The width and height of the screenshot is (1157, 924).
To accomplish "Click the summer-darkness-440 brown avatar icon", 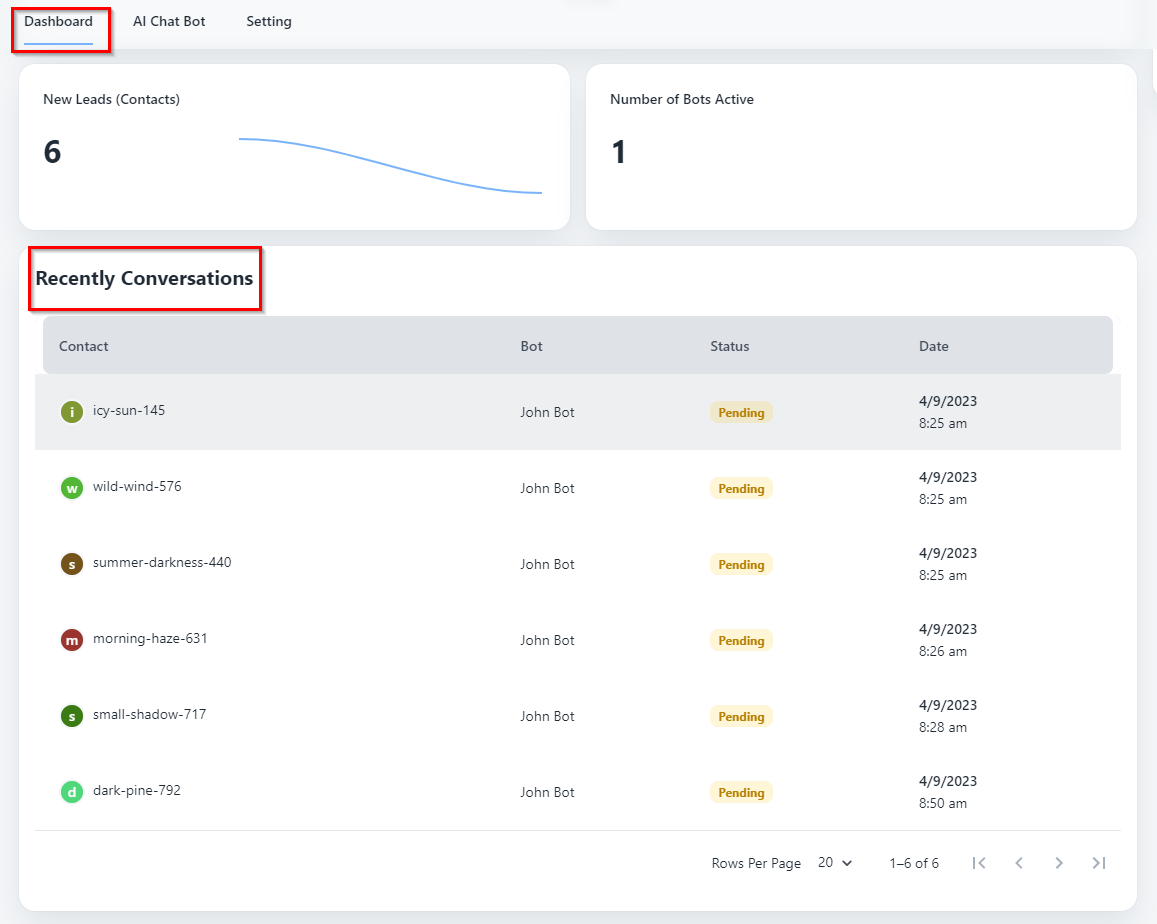I will coord(71,564).
